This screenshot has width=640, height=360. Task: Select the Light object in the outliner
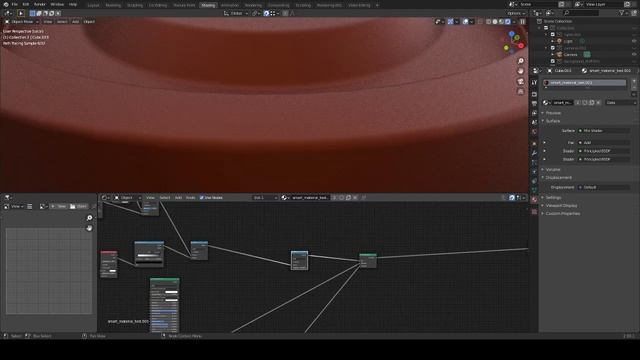click(x=568, y=41)
